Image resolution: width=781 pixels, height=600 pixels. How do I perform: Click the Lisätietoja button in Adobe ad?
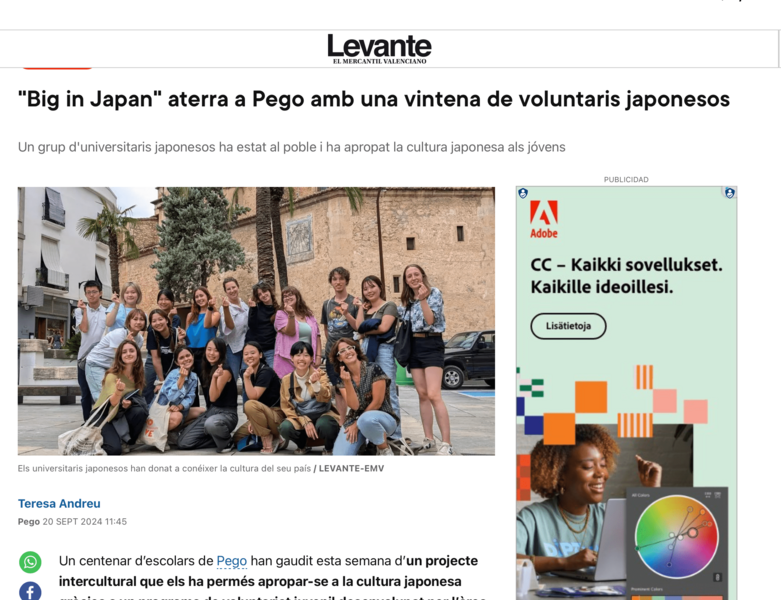coord(568,326)
